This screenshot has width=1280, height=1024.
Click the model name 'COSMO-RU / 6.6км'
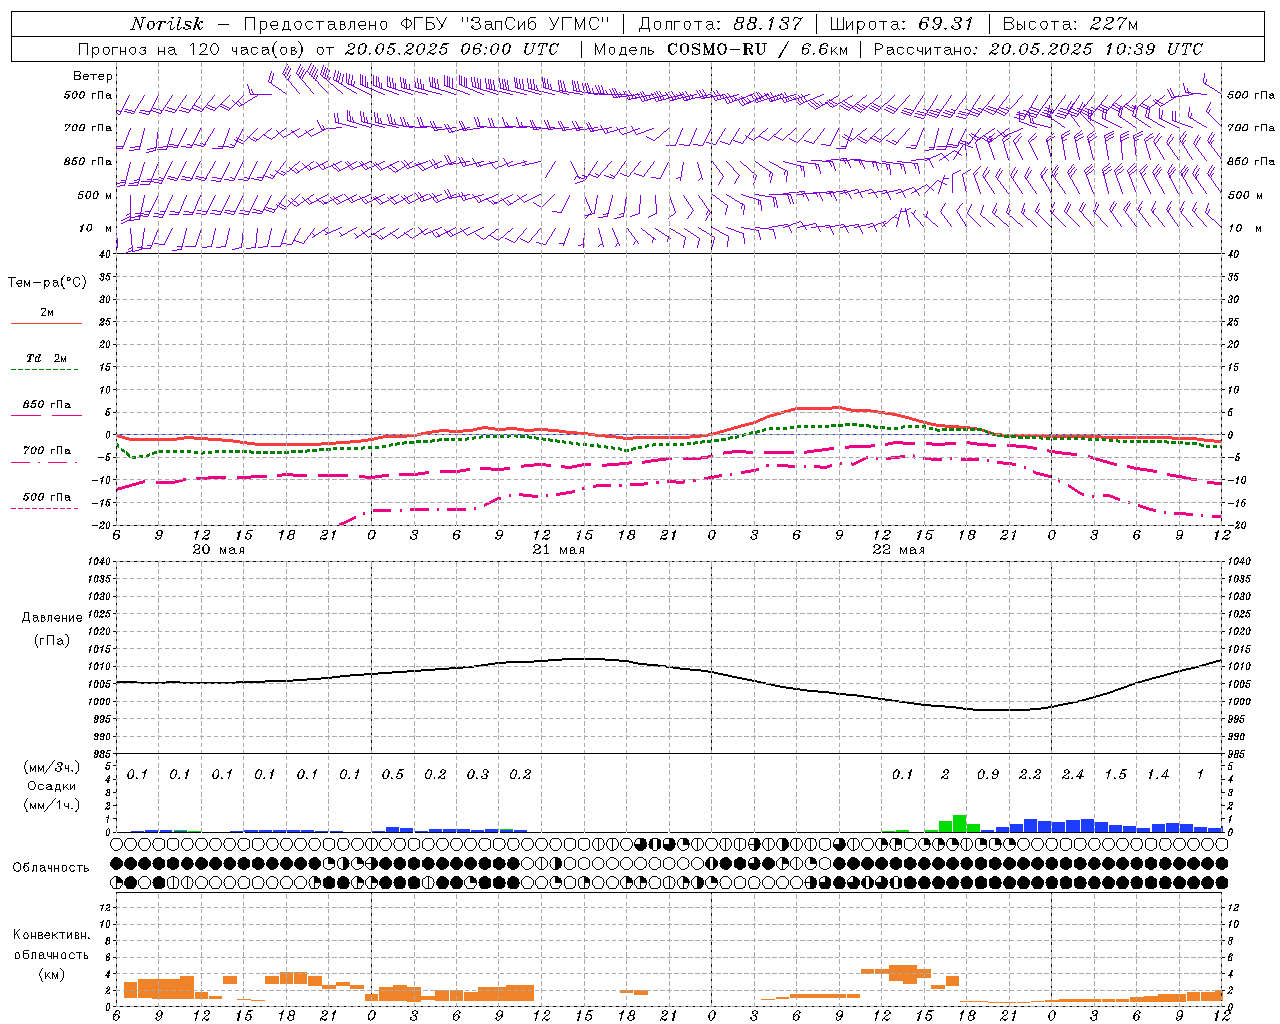click(757, 49)
